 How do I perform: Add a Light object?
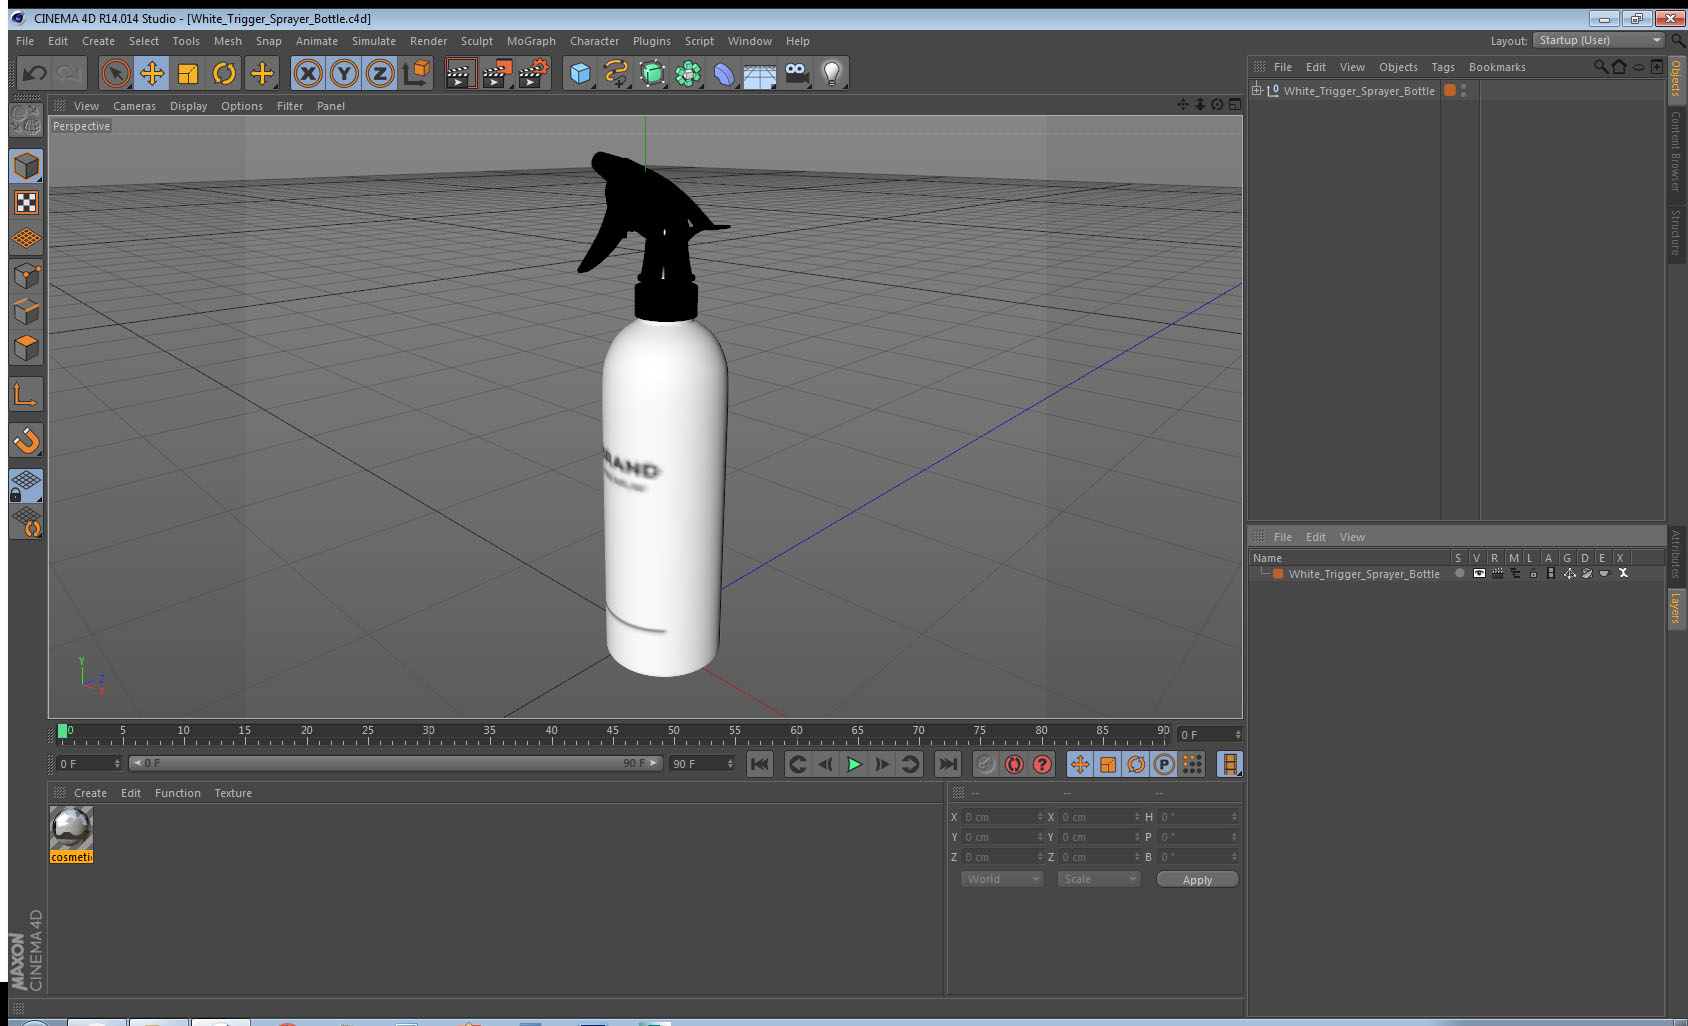[832, 73]
